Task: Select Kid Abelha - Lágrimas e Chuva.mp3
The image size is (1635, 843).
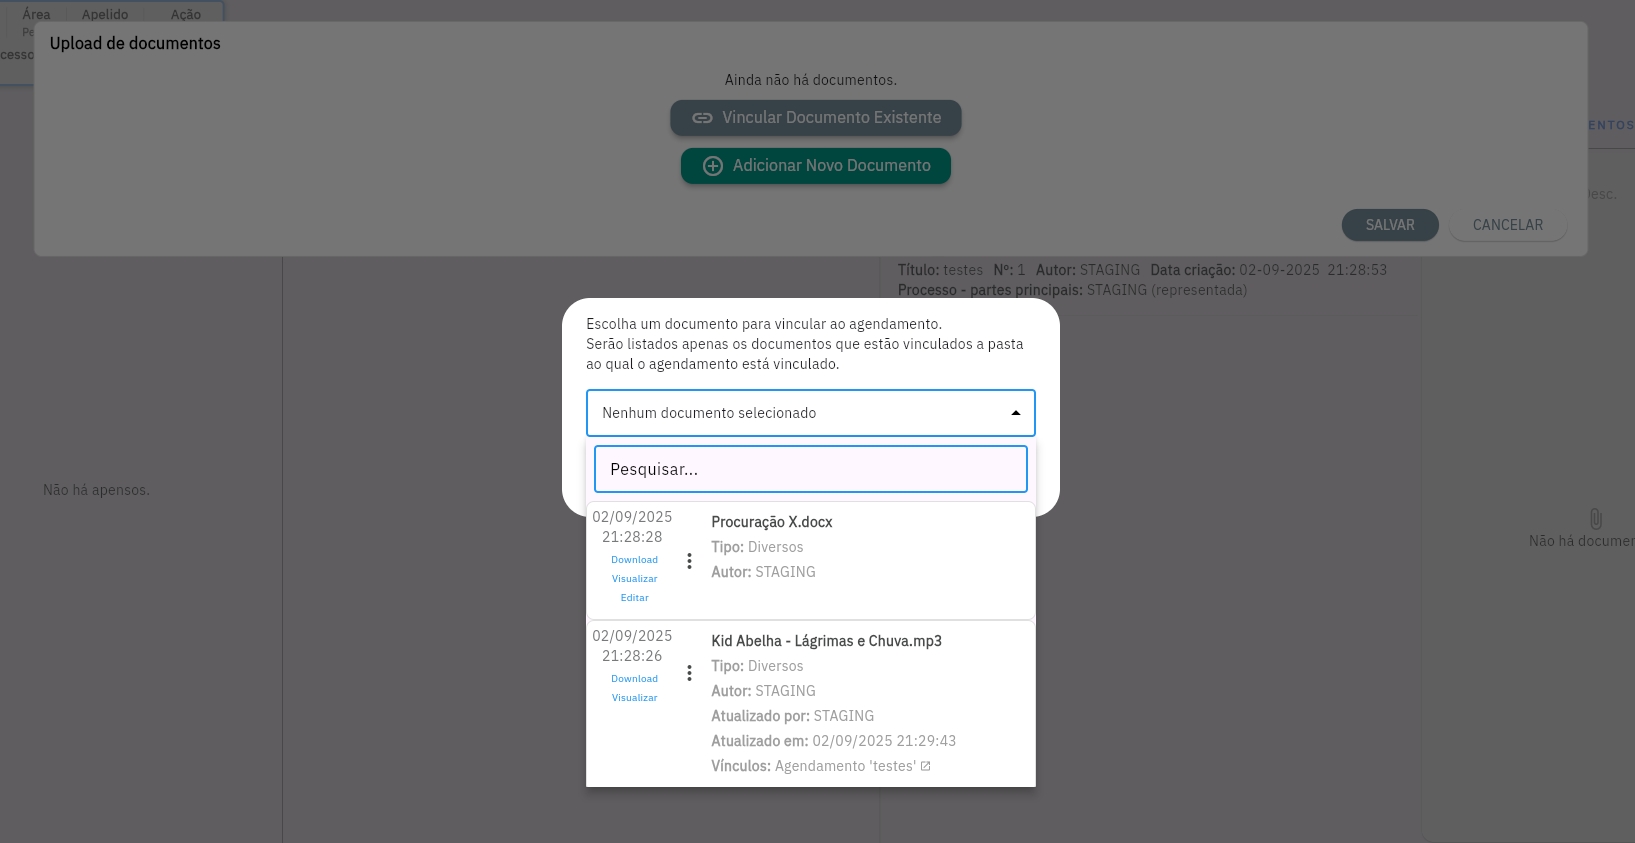Action: 826,641
